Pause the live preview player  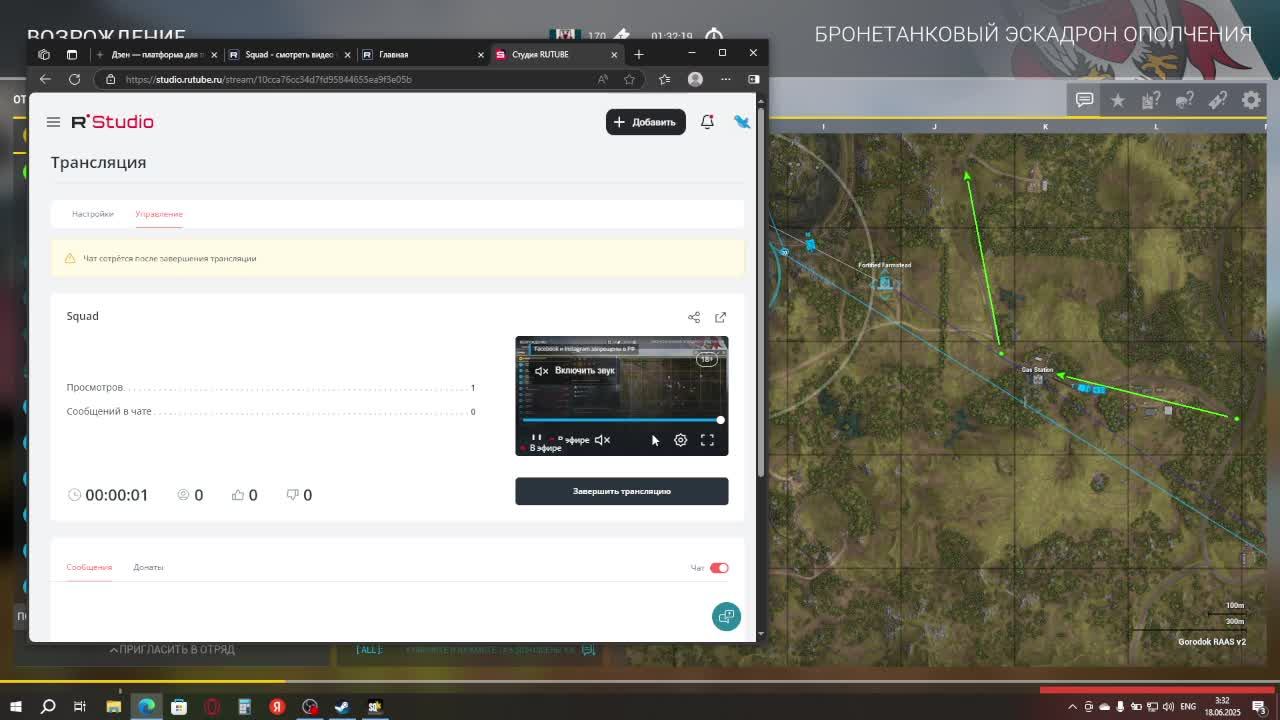tap(536, 438)
